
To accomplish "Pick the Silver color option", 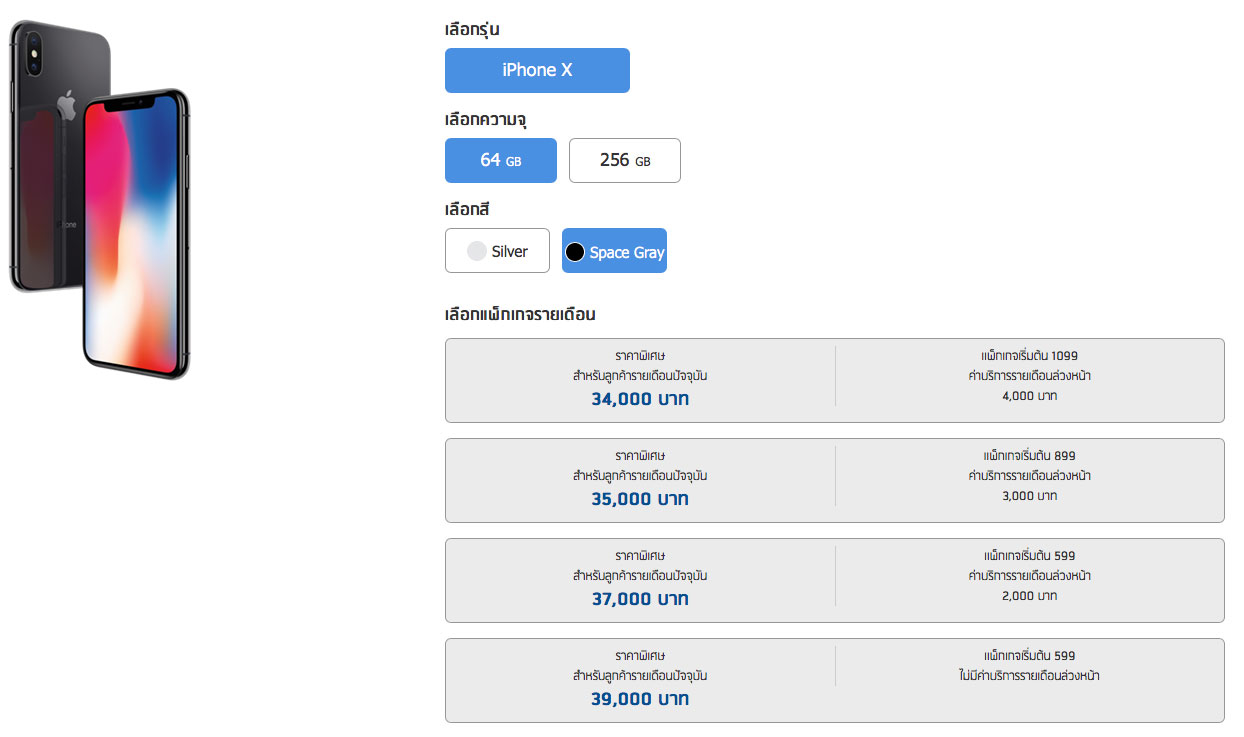I will pos(497,251).
